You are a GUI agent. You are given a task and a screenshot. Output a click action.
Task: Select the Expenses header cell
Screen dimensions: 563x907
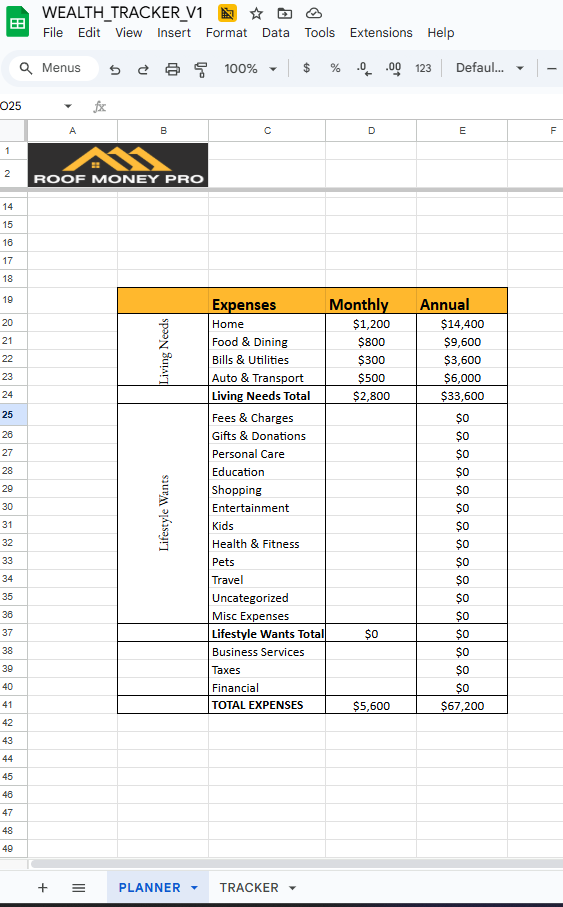pos(267,301)
